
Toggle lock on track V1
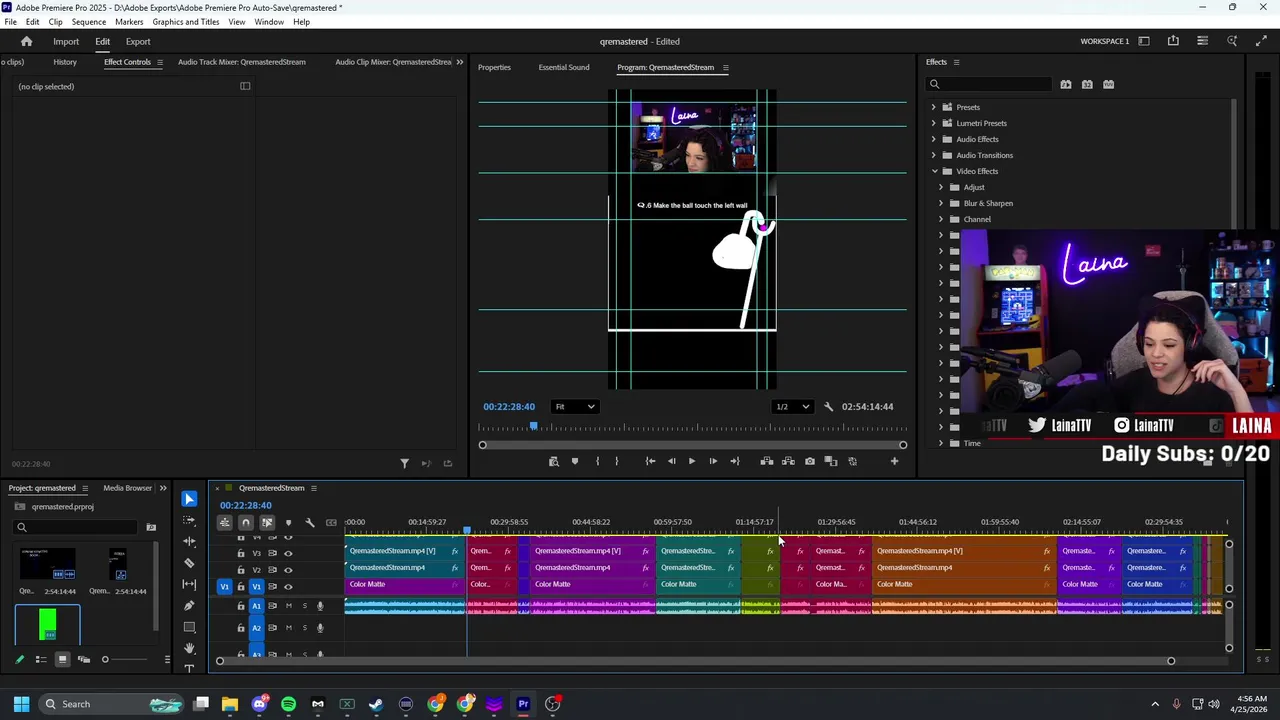(240, 587)
